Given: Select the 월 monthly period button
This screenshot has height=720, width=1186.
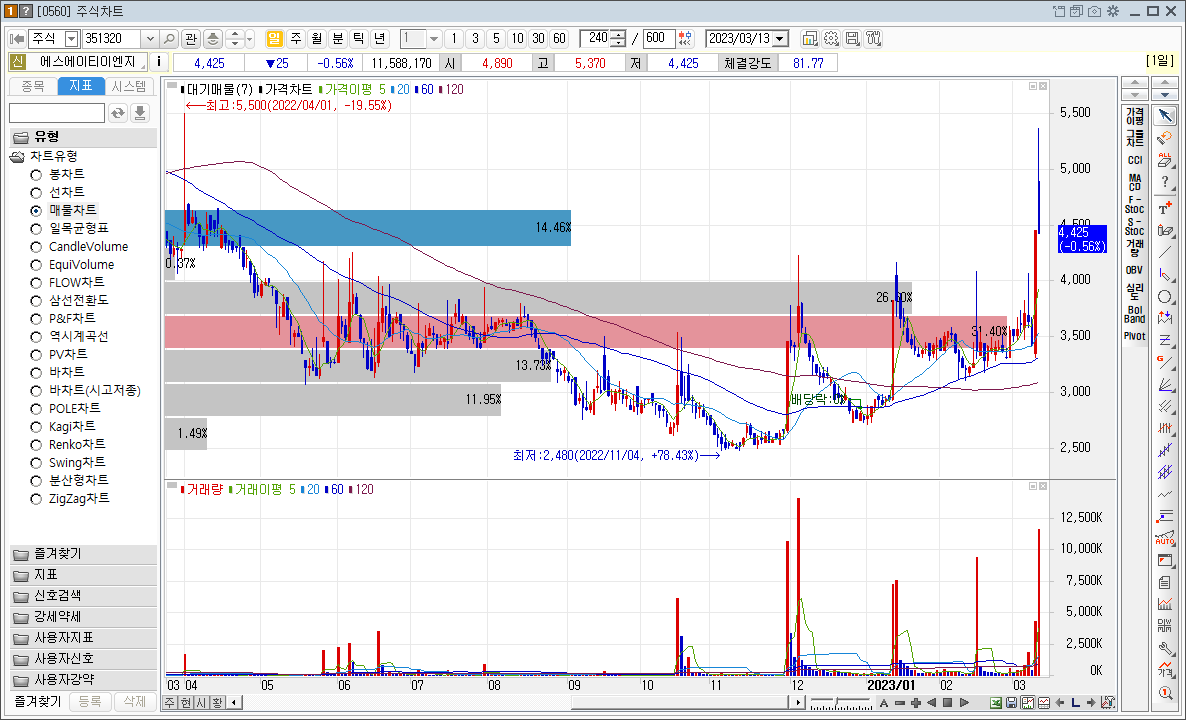Looking at the screenshot, I should [317, 39].
